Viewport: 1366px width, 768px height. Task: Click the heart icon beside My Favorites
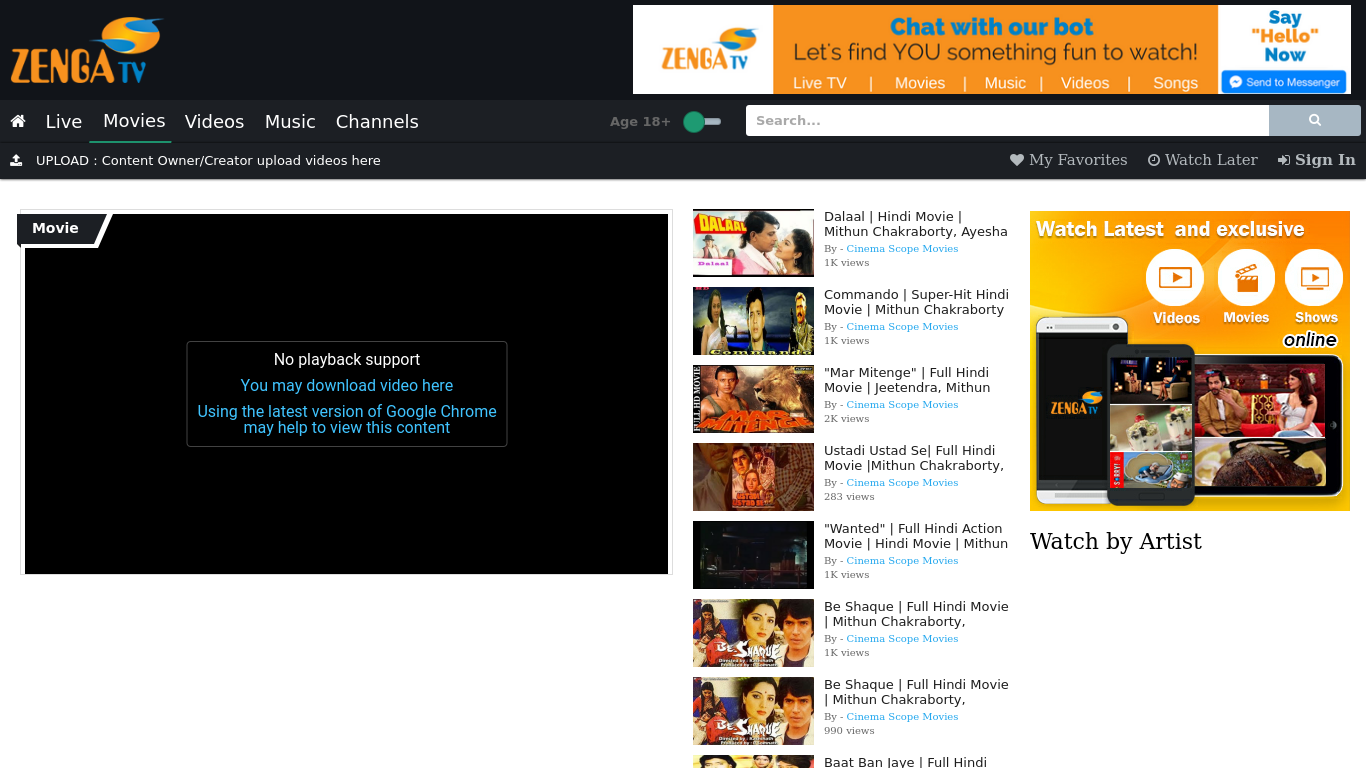click(1016, 160)
